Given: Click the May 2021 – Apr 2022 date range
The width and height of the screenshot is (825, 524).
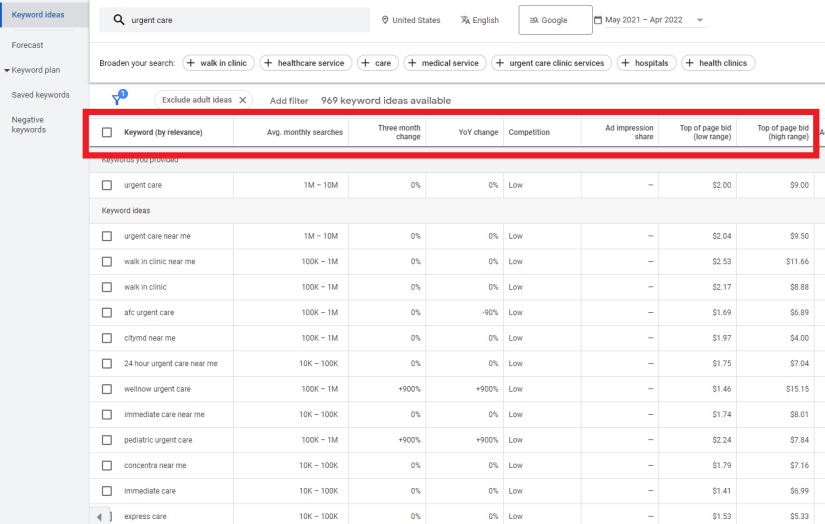Looking at the screenshot, I should tap(643, 20).
